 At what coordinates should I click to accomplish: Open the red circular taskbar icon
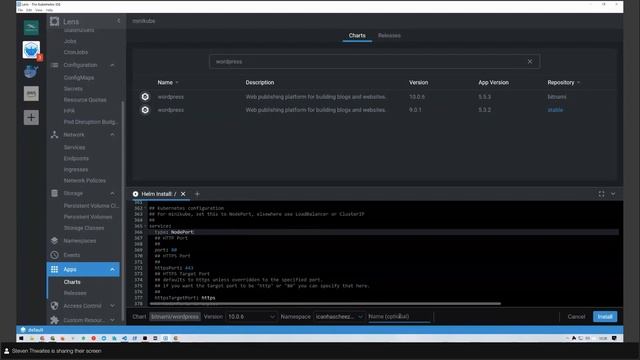coord(93,338)
